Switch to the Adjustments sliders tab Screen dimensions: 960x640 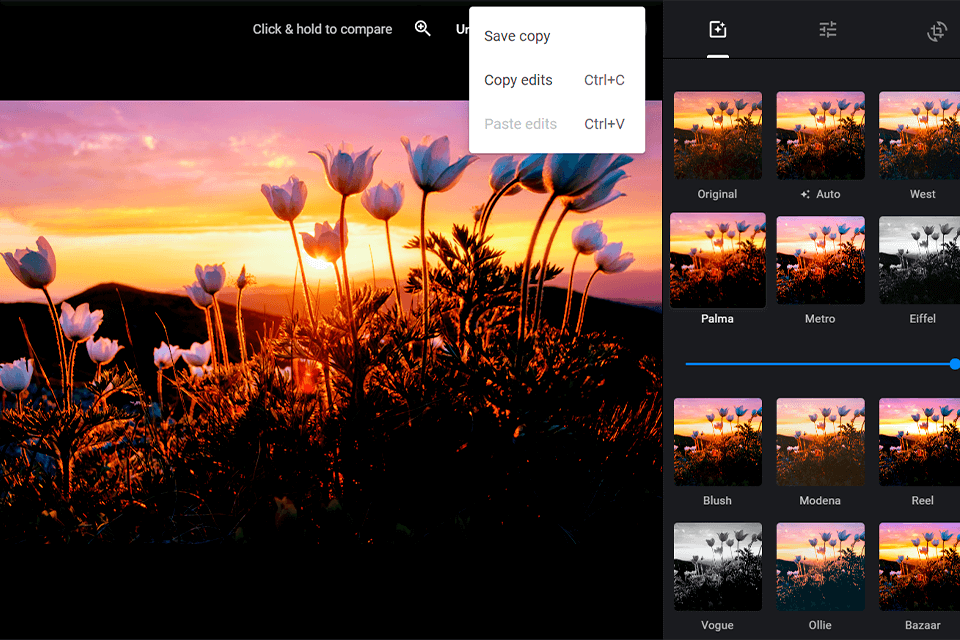[828, 29]
